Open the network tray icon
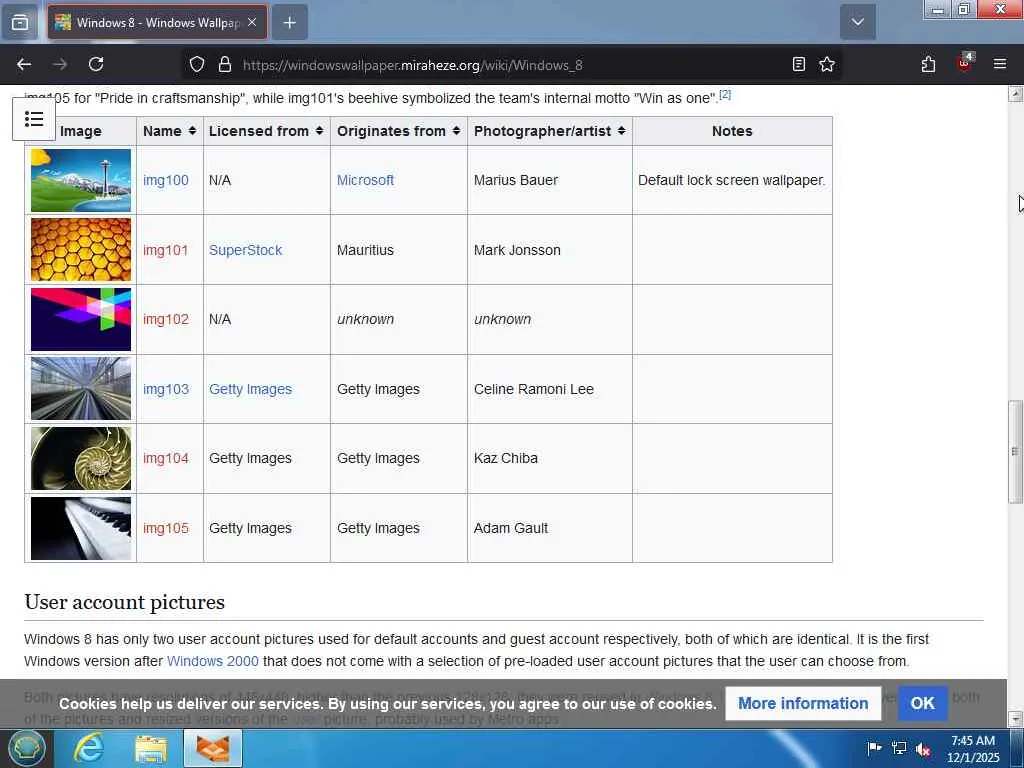 [899, 748]
